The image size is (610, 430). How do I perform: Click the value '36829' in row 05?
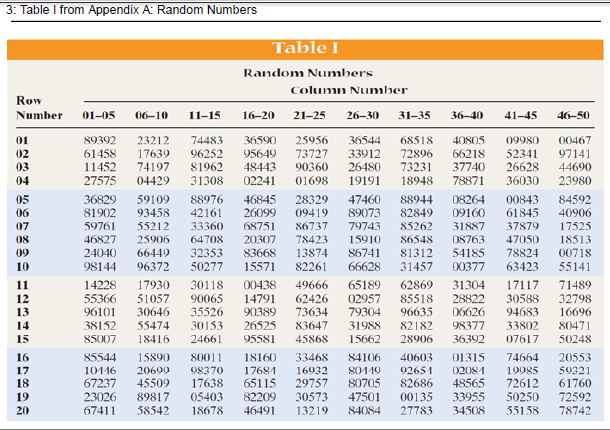100,200
